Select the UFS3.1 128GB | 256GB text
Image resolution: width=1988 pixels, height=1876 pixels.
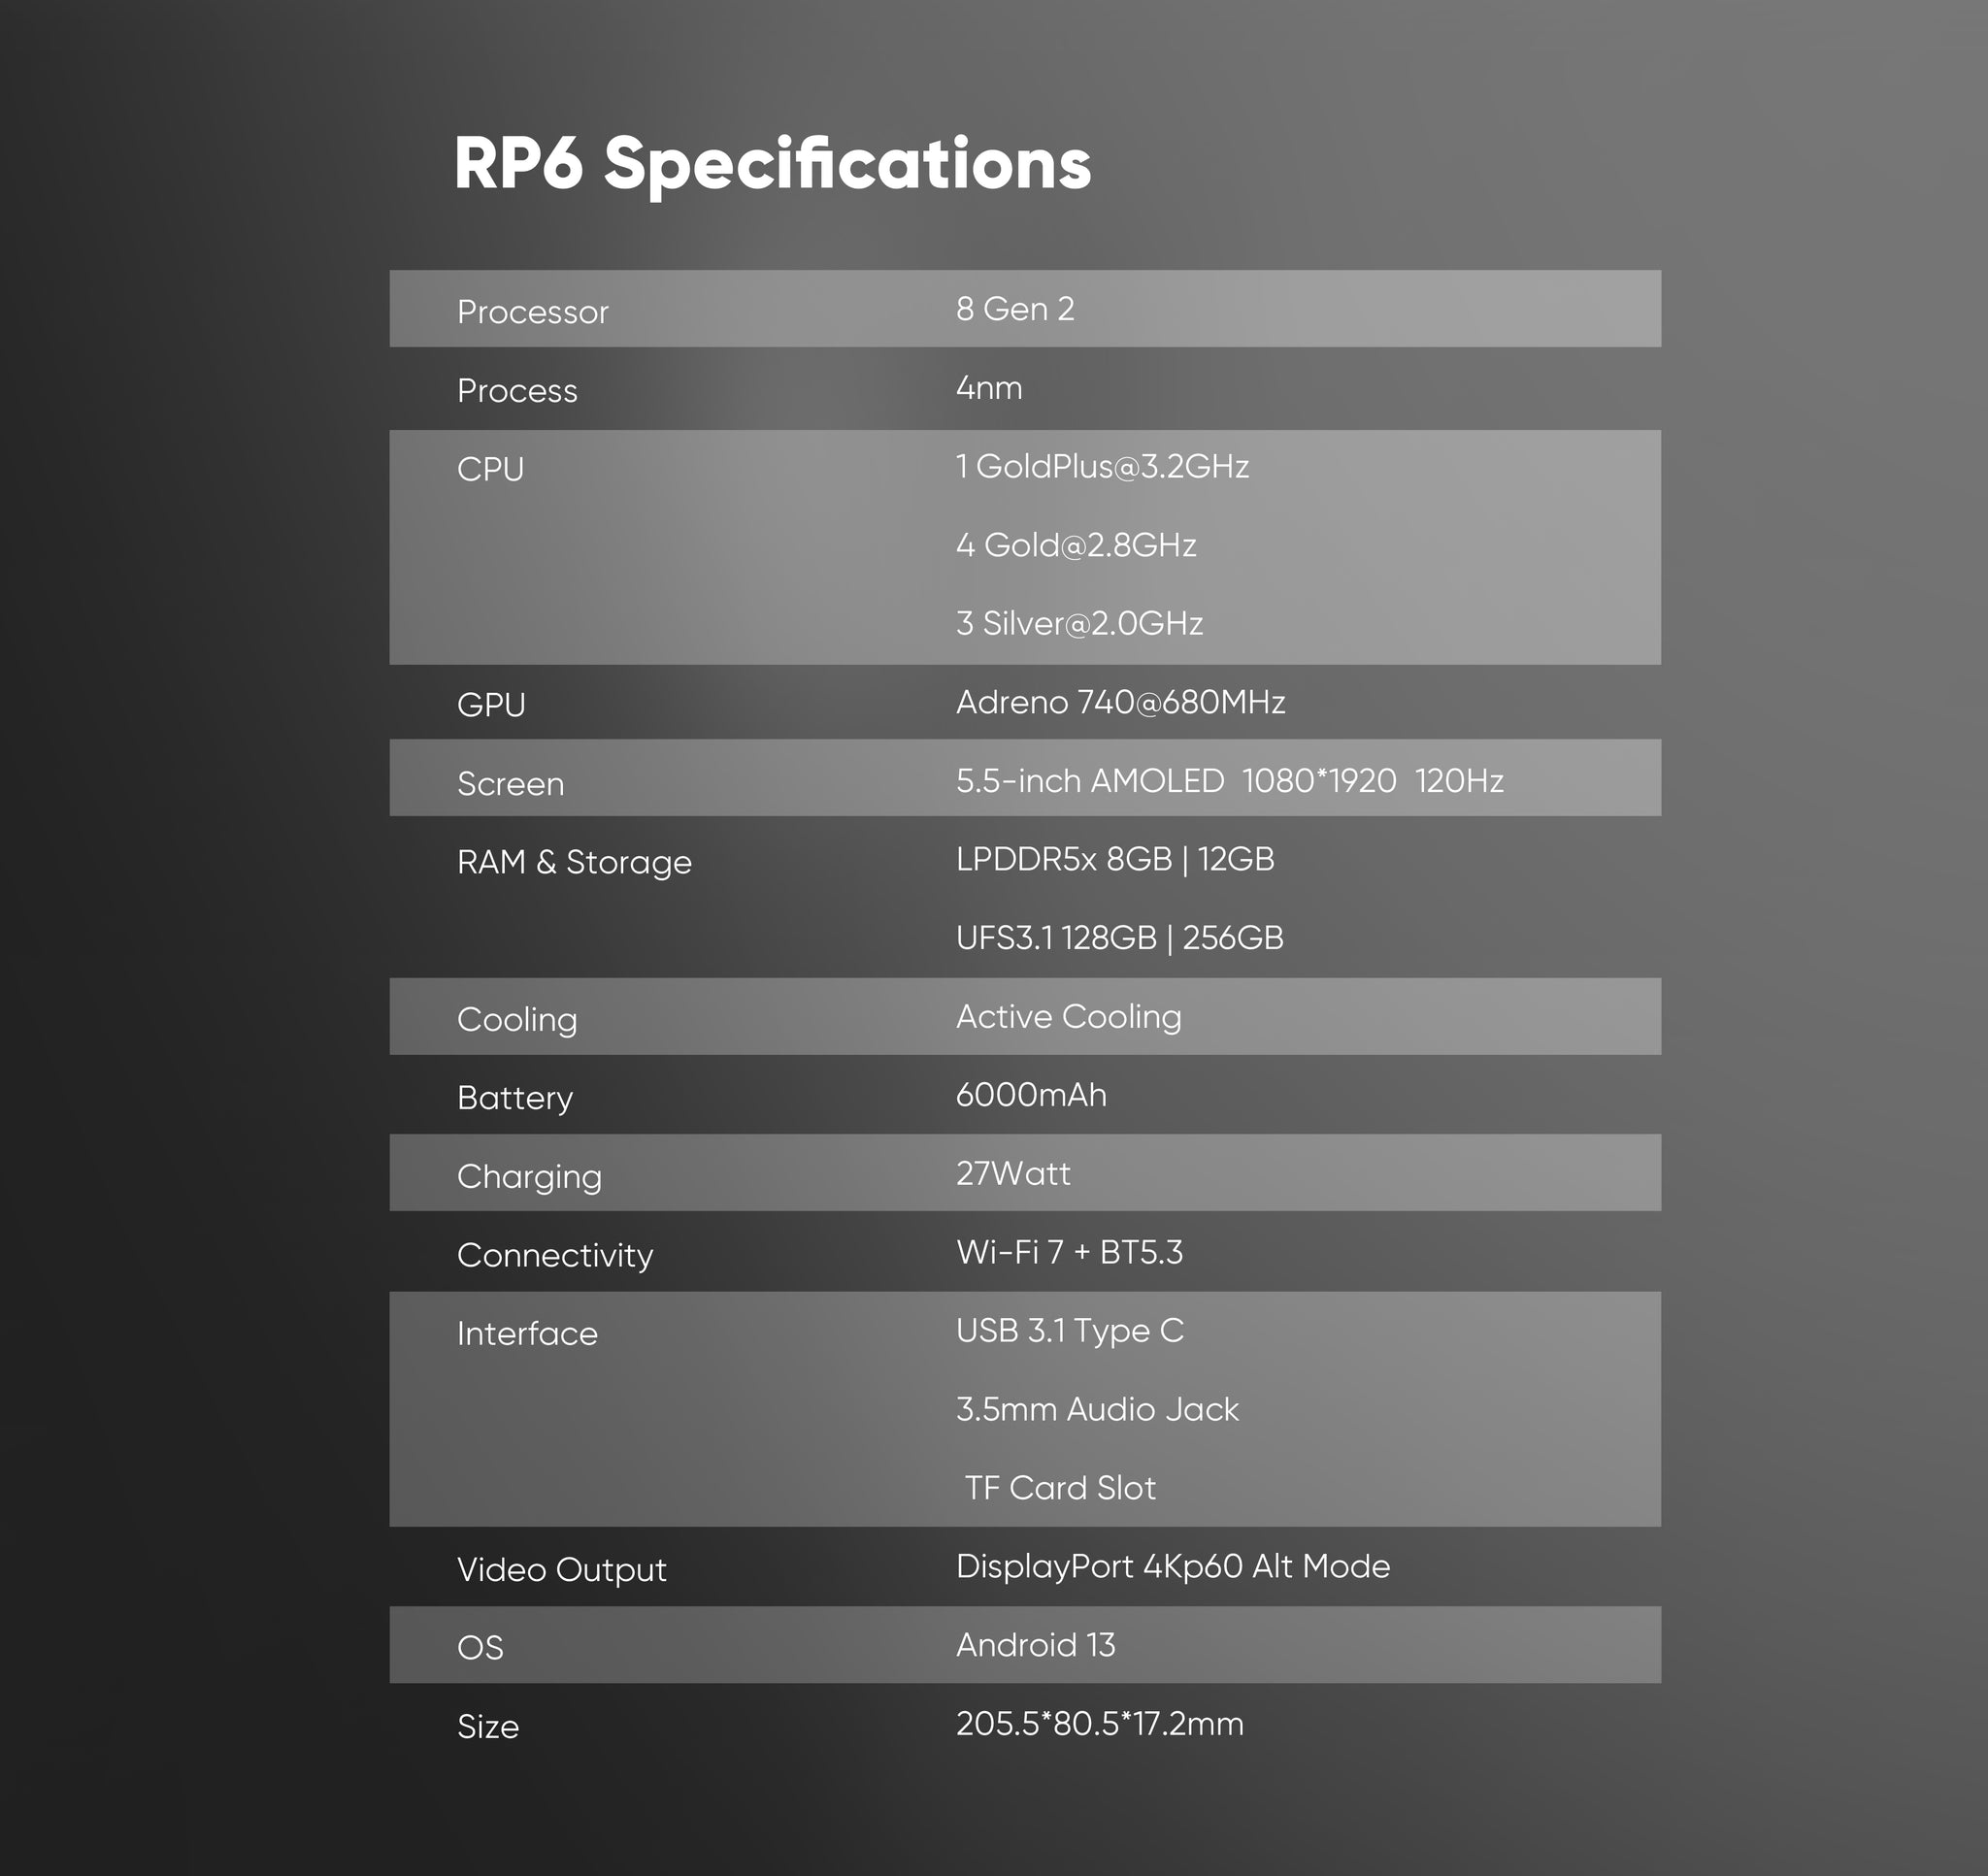tap(1118, 938)
